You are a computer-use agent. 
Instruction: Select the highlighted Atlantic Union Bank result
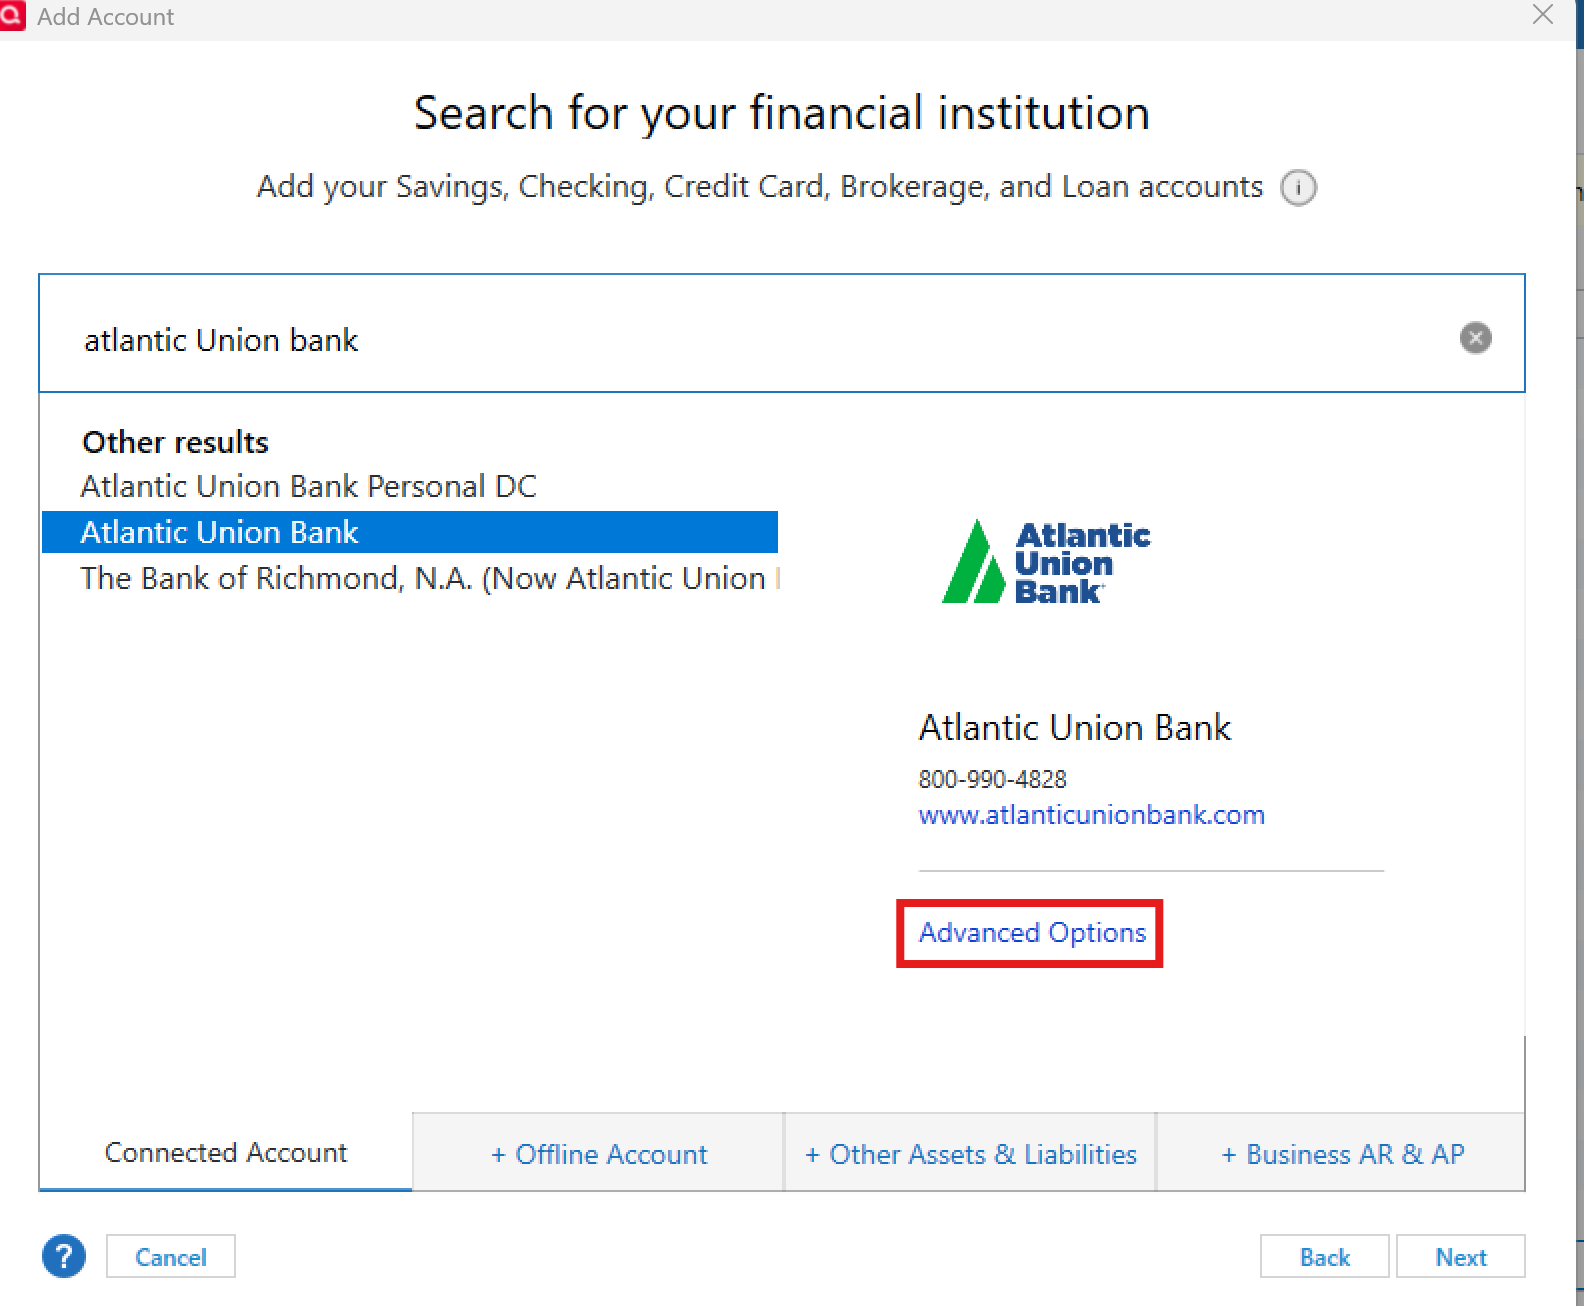pos(410,532)
